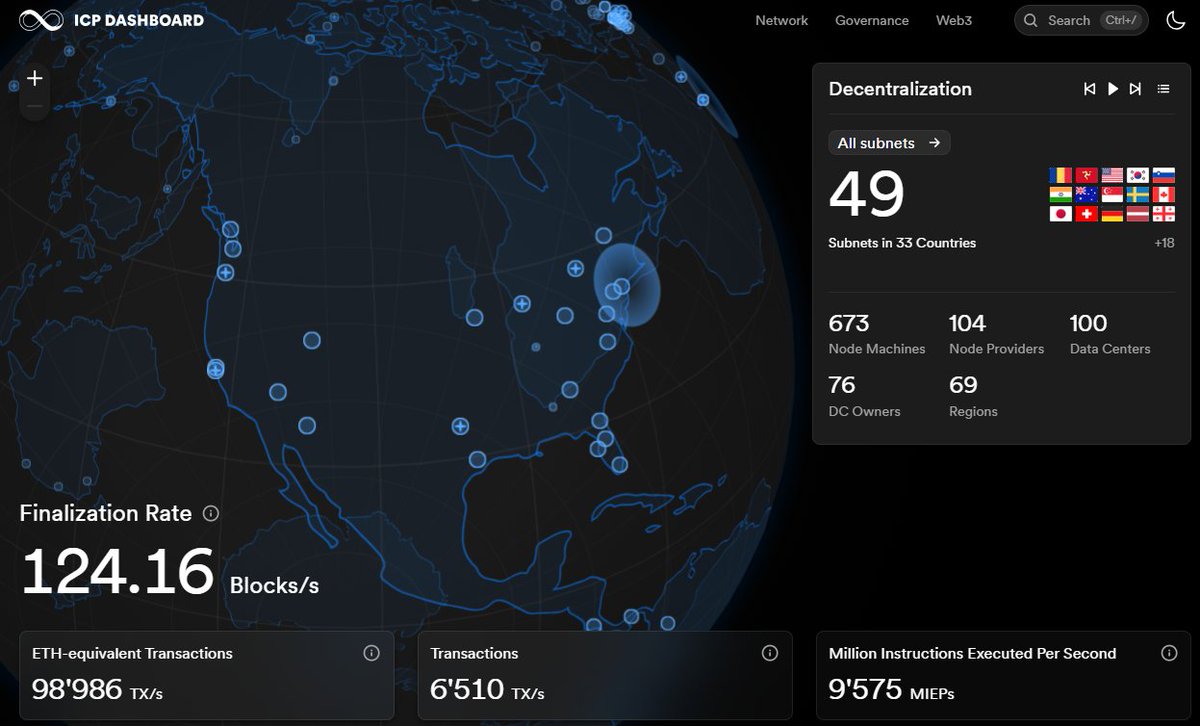Click the Latvia flag

coord(1138,214)
